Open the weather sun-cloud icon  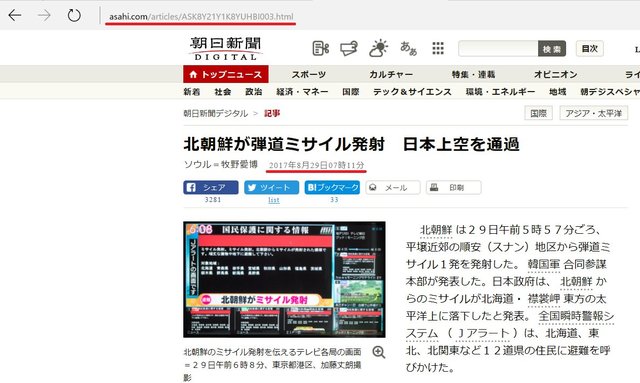pos(378,48)
